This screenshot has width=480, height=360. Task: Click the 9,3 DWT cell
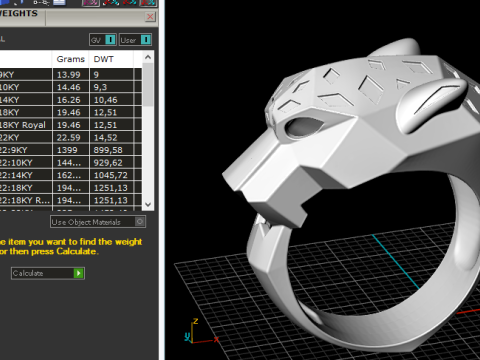coord(111,87)
